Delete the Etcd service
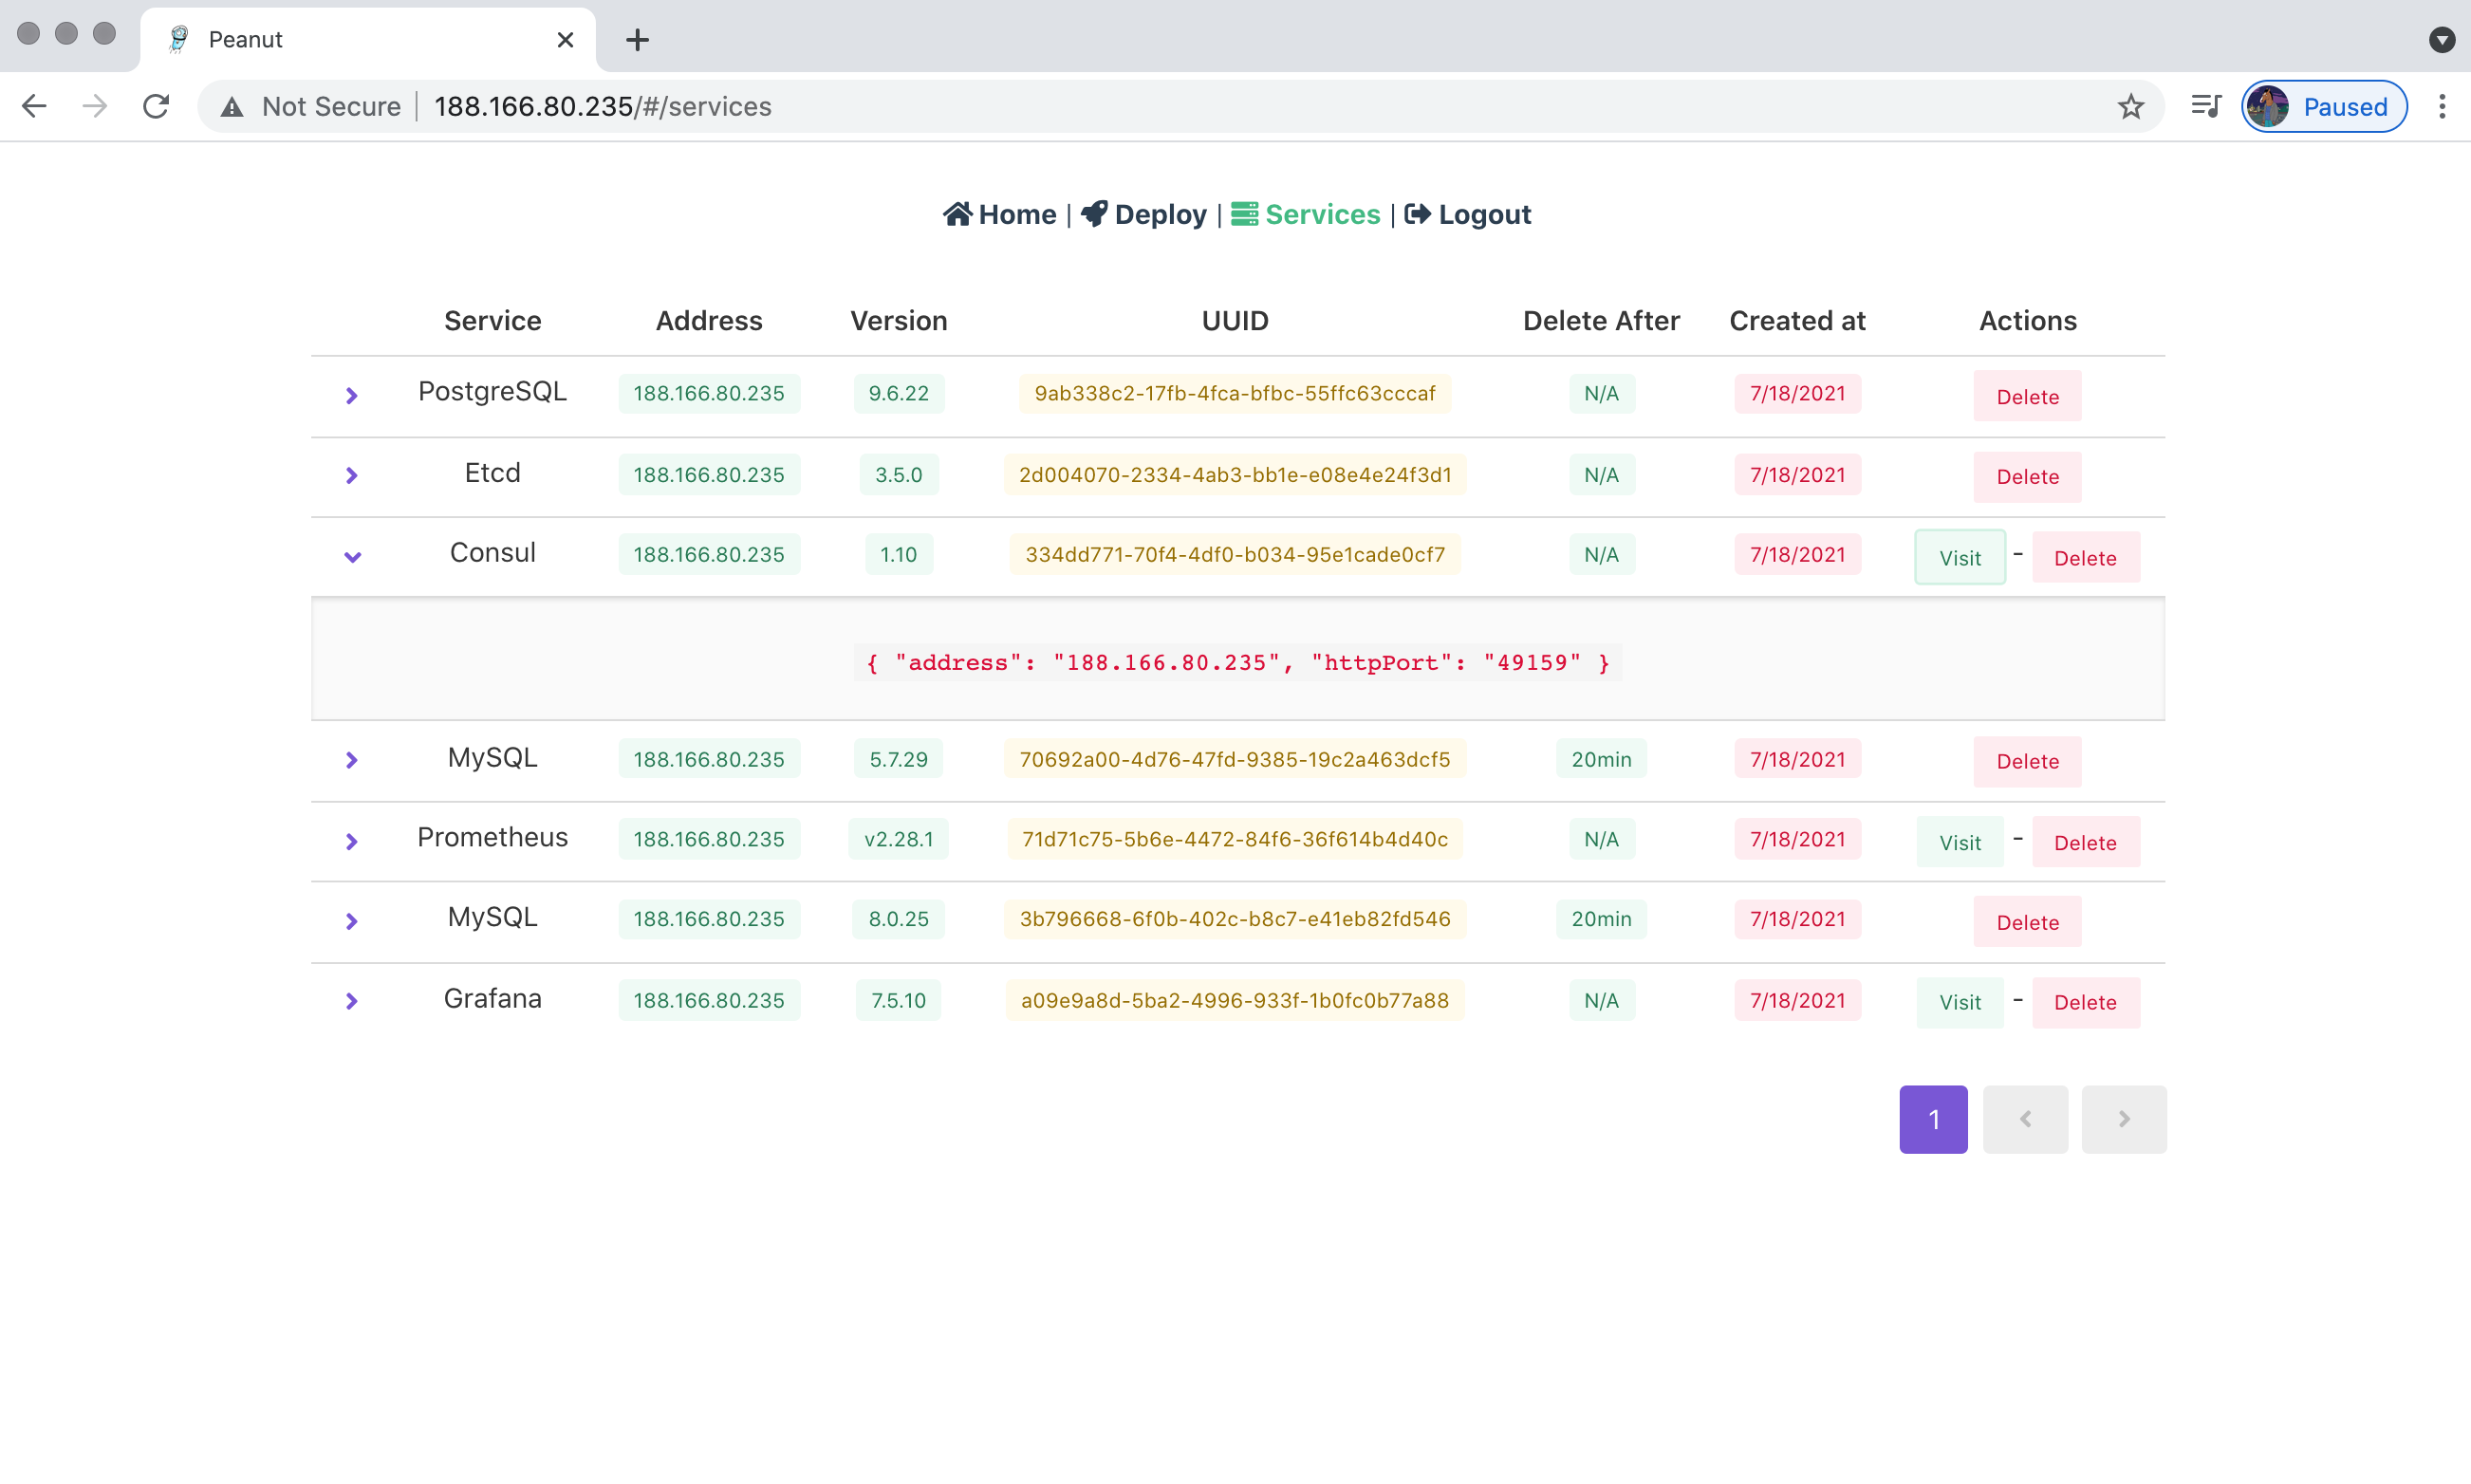The height and width of the screenshot is (1484, 2471). point(2027,477)
